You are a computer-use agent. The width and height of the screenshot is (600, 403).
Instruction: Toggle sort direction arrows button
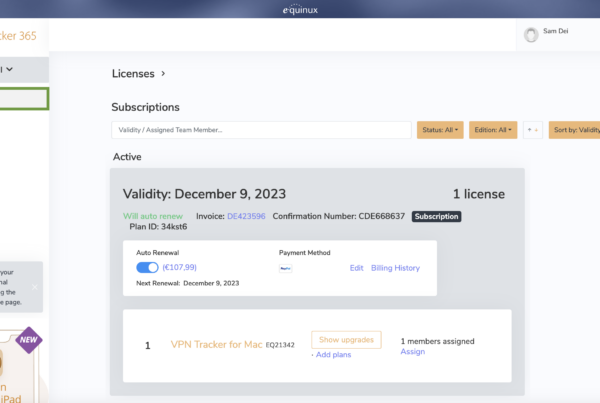[x=533, y=130]
